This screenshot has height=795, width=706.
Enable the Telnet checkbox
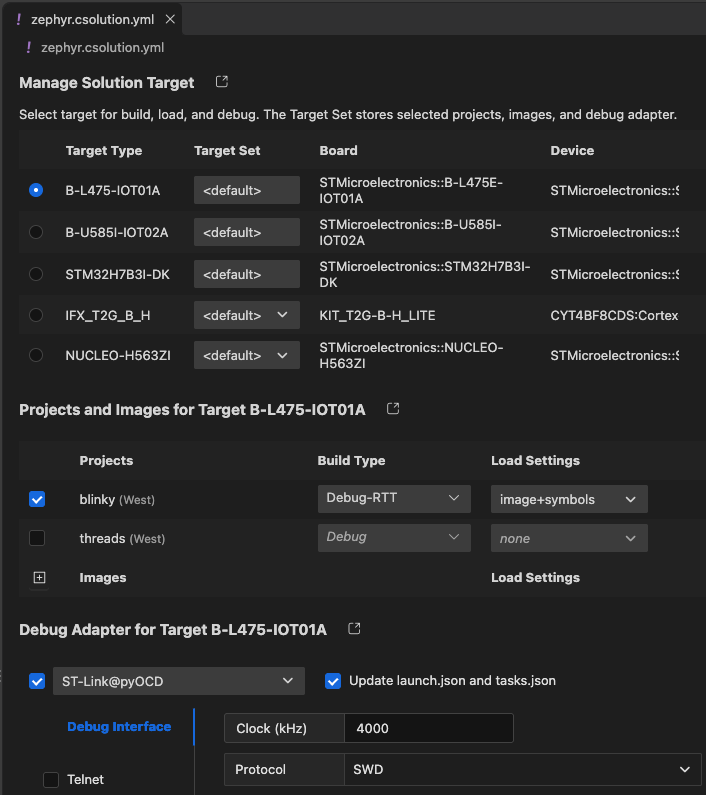click(x=51, y=779)
